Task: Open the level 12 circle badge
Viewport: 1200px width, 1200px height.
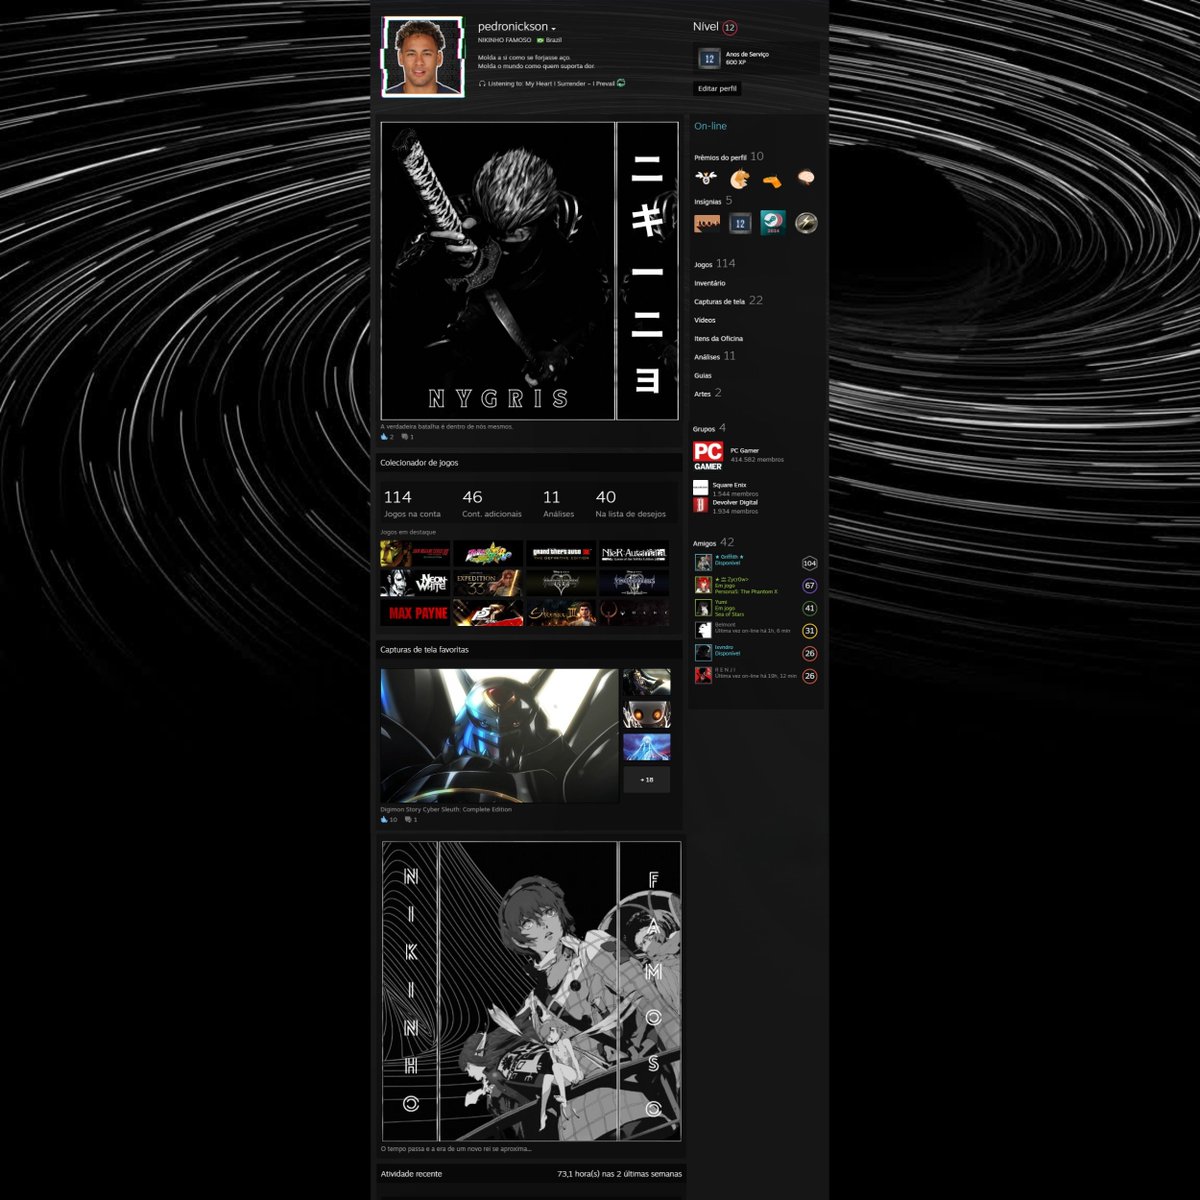Action: pyautogui.click(x=730, y=28)
